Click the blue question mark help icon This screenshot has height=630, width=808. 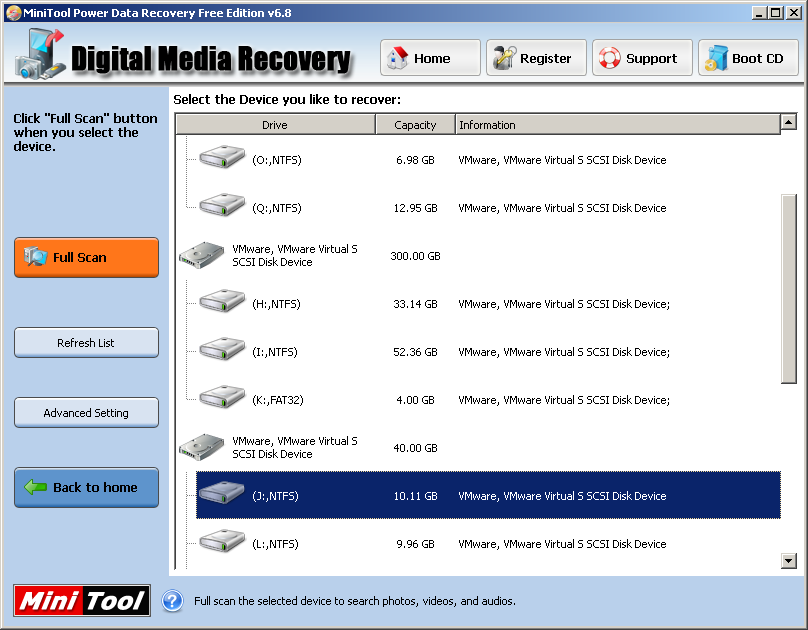[173, 601]
